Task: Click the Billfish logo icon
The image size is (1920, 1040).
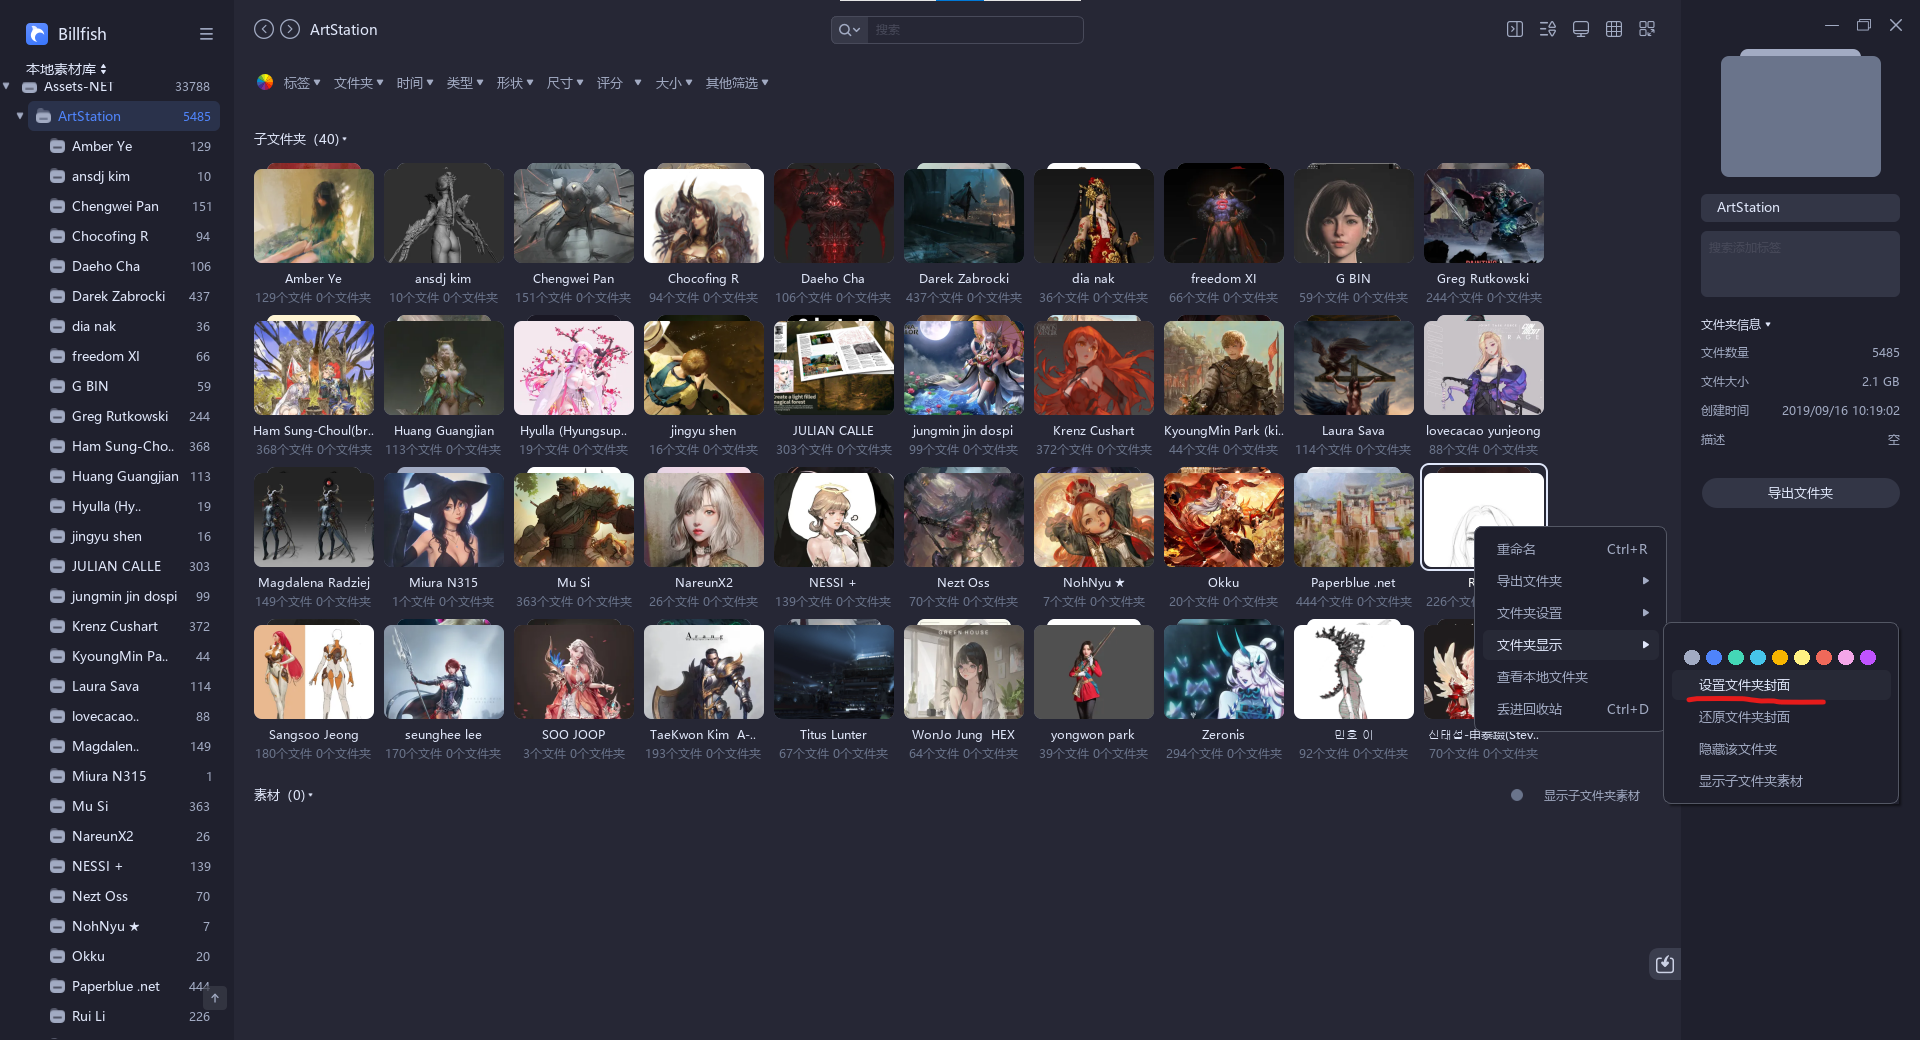Action: [37, 34]
